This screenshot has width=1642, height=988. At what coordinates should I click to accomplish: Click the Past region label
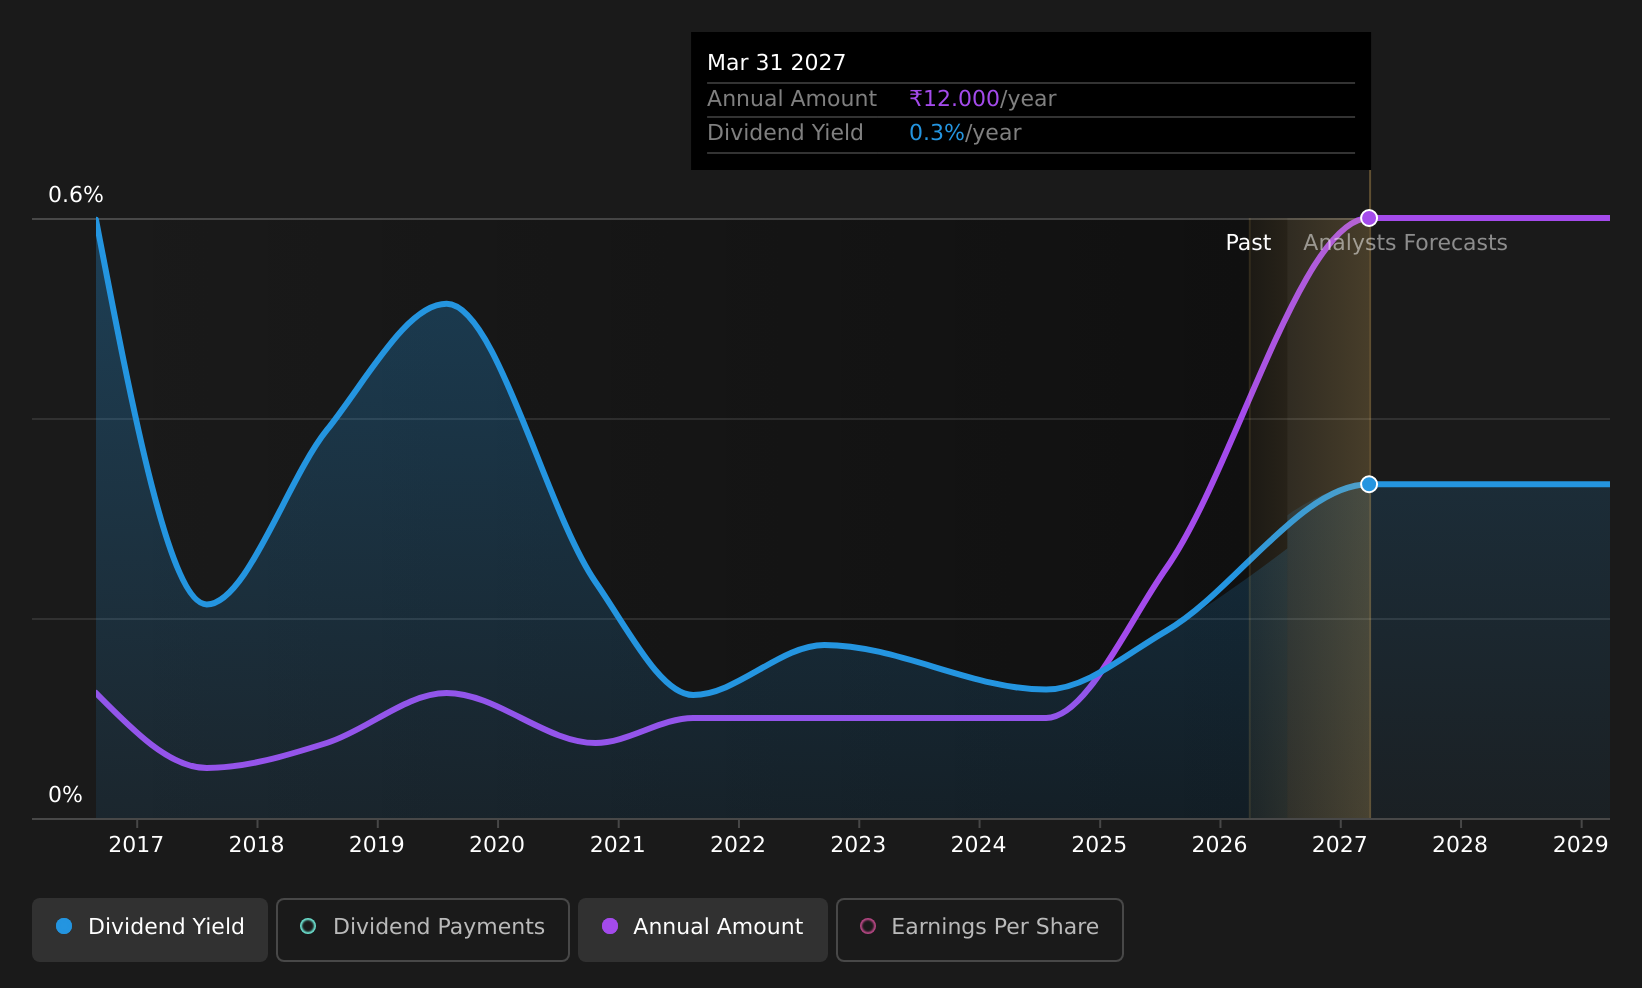(1248, 243)
